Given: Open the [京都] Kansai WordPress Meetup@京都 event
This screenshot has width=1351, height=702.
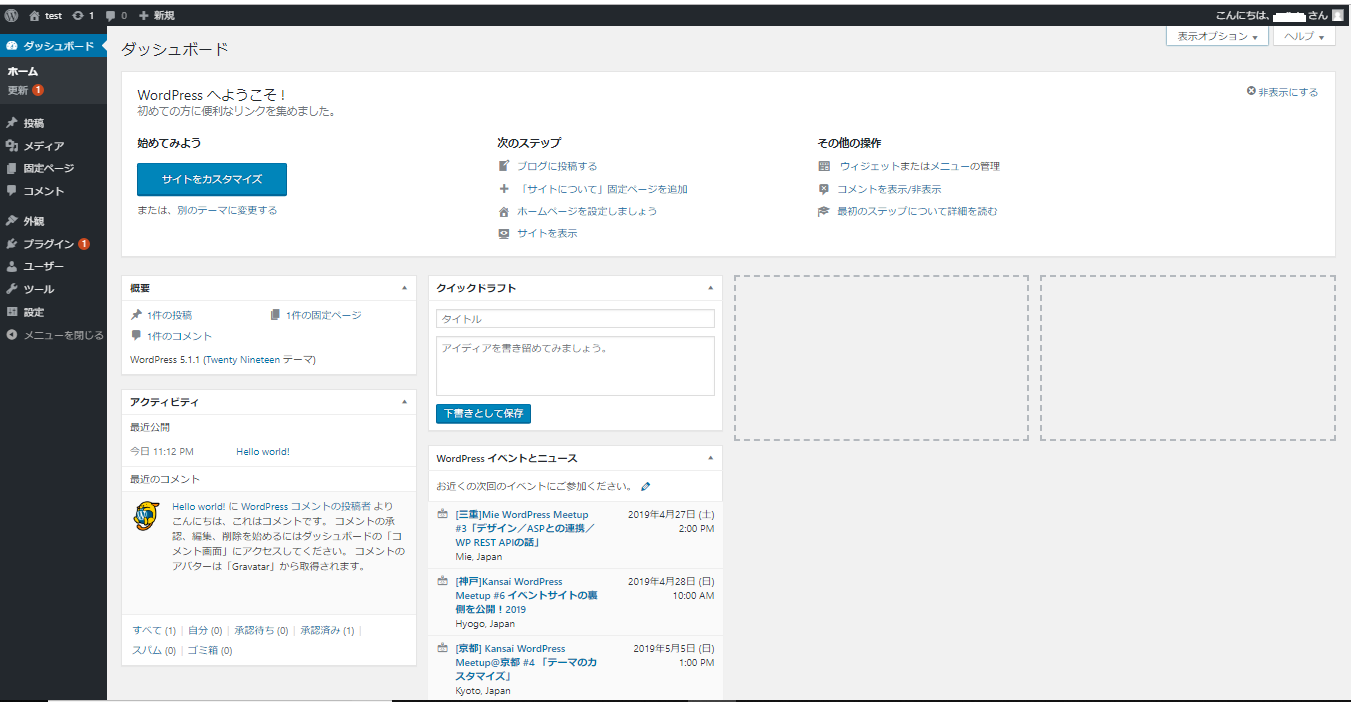Looking at the screenshot, I should point(526,662).
